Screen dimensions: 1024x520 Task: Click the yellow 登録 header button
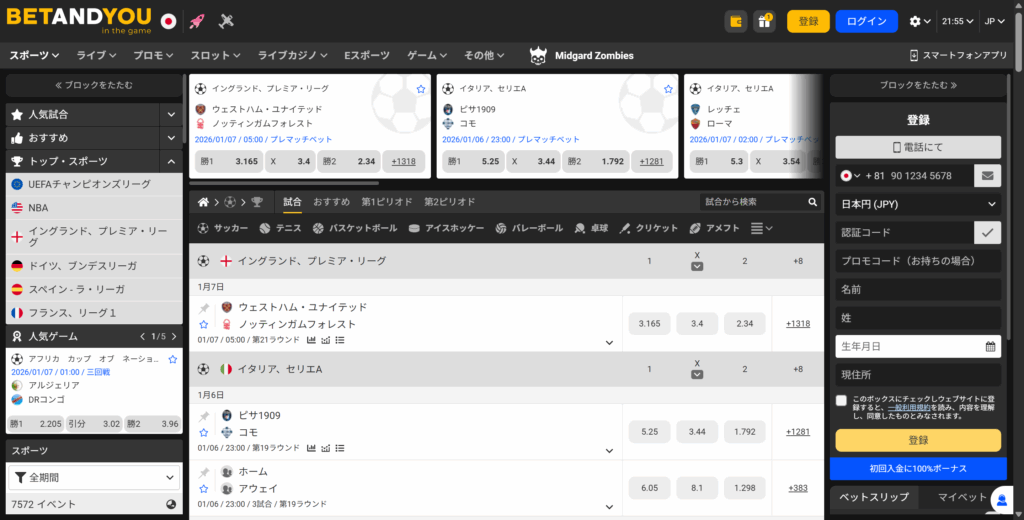point(808,22)
